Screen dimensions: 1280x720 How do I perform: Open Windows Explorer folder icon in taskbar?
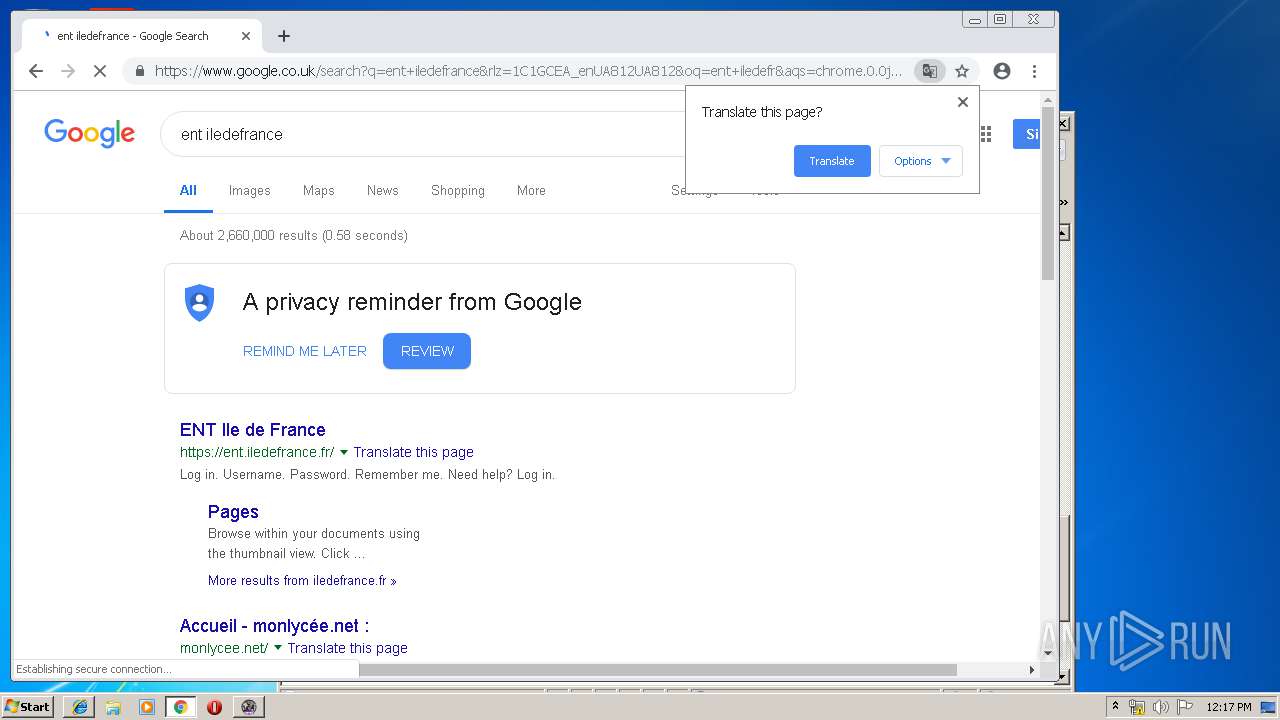tap(113, 707)
